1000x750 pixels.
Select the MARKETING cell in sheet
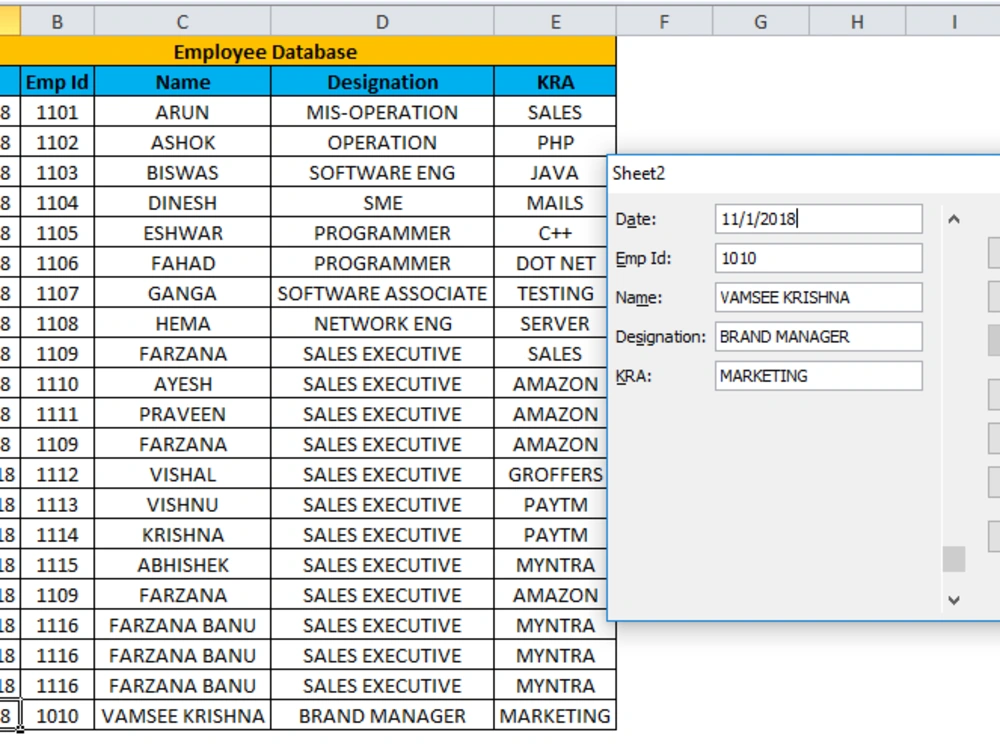555,716
